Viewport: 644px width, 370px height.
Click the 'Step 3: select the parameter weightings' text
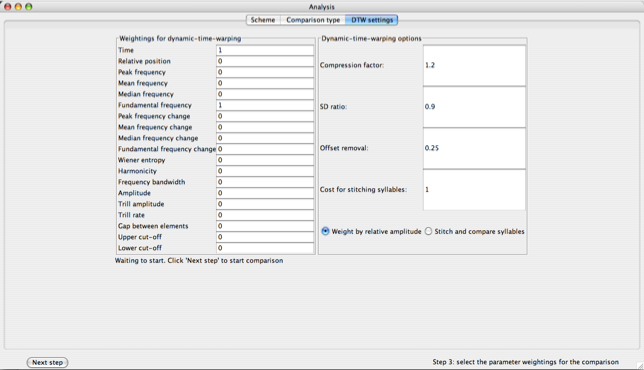point(525,362)
